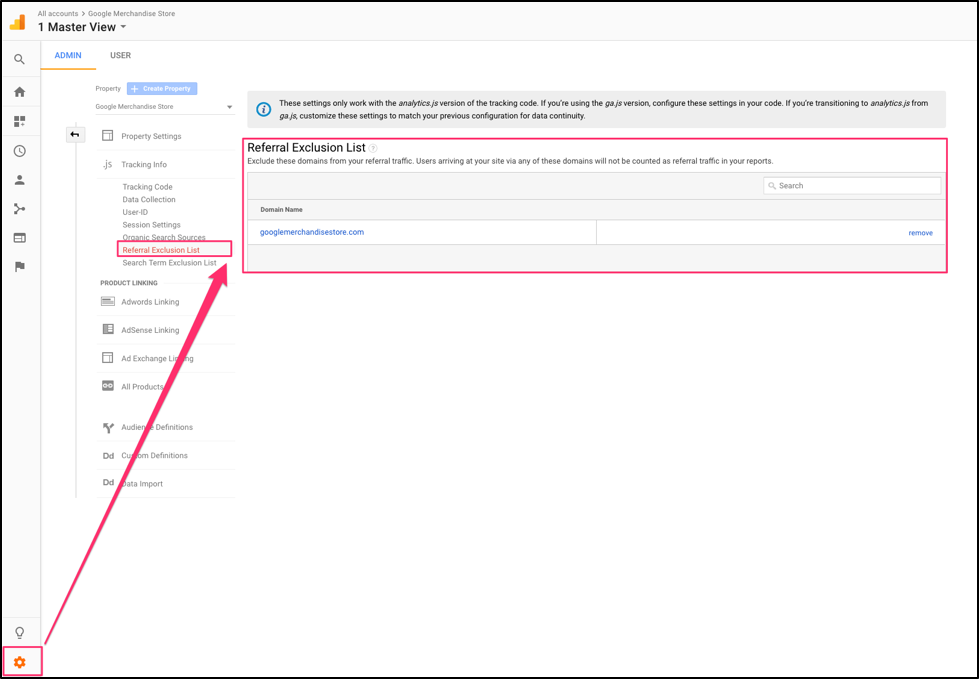Select Organic Search Sources item
979x679 pixels.
tap(164, 237)
